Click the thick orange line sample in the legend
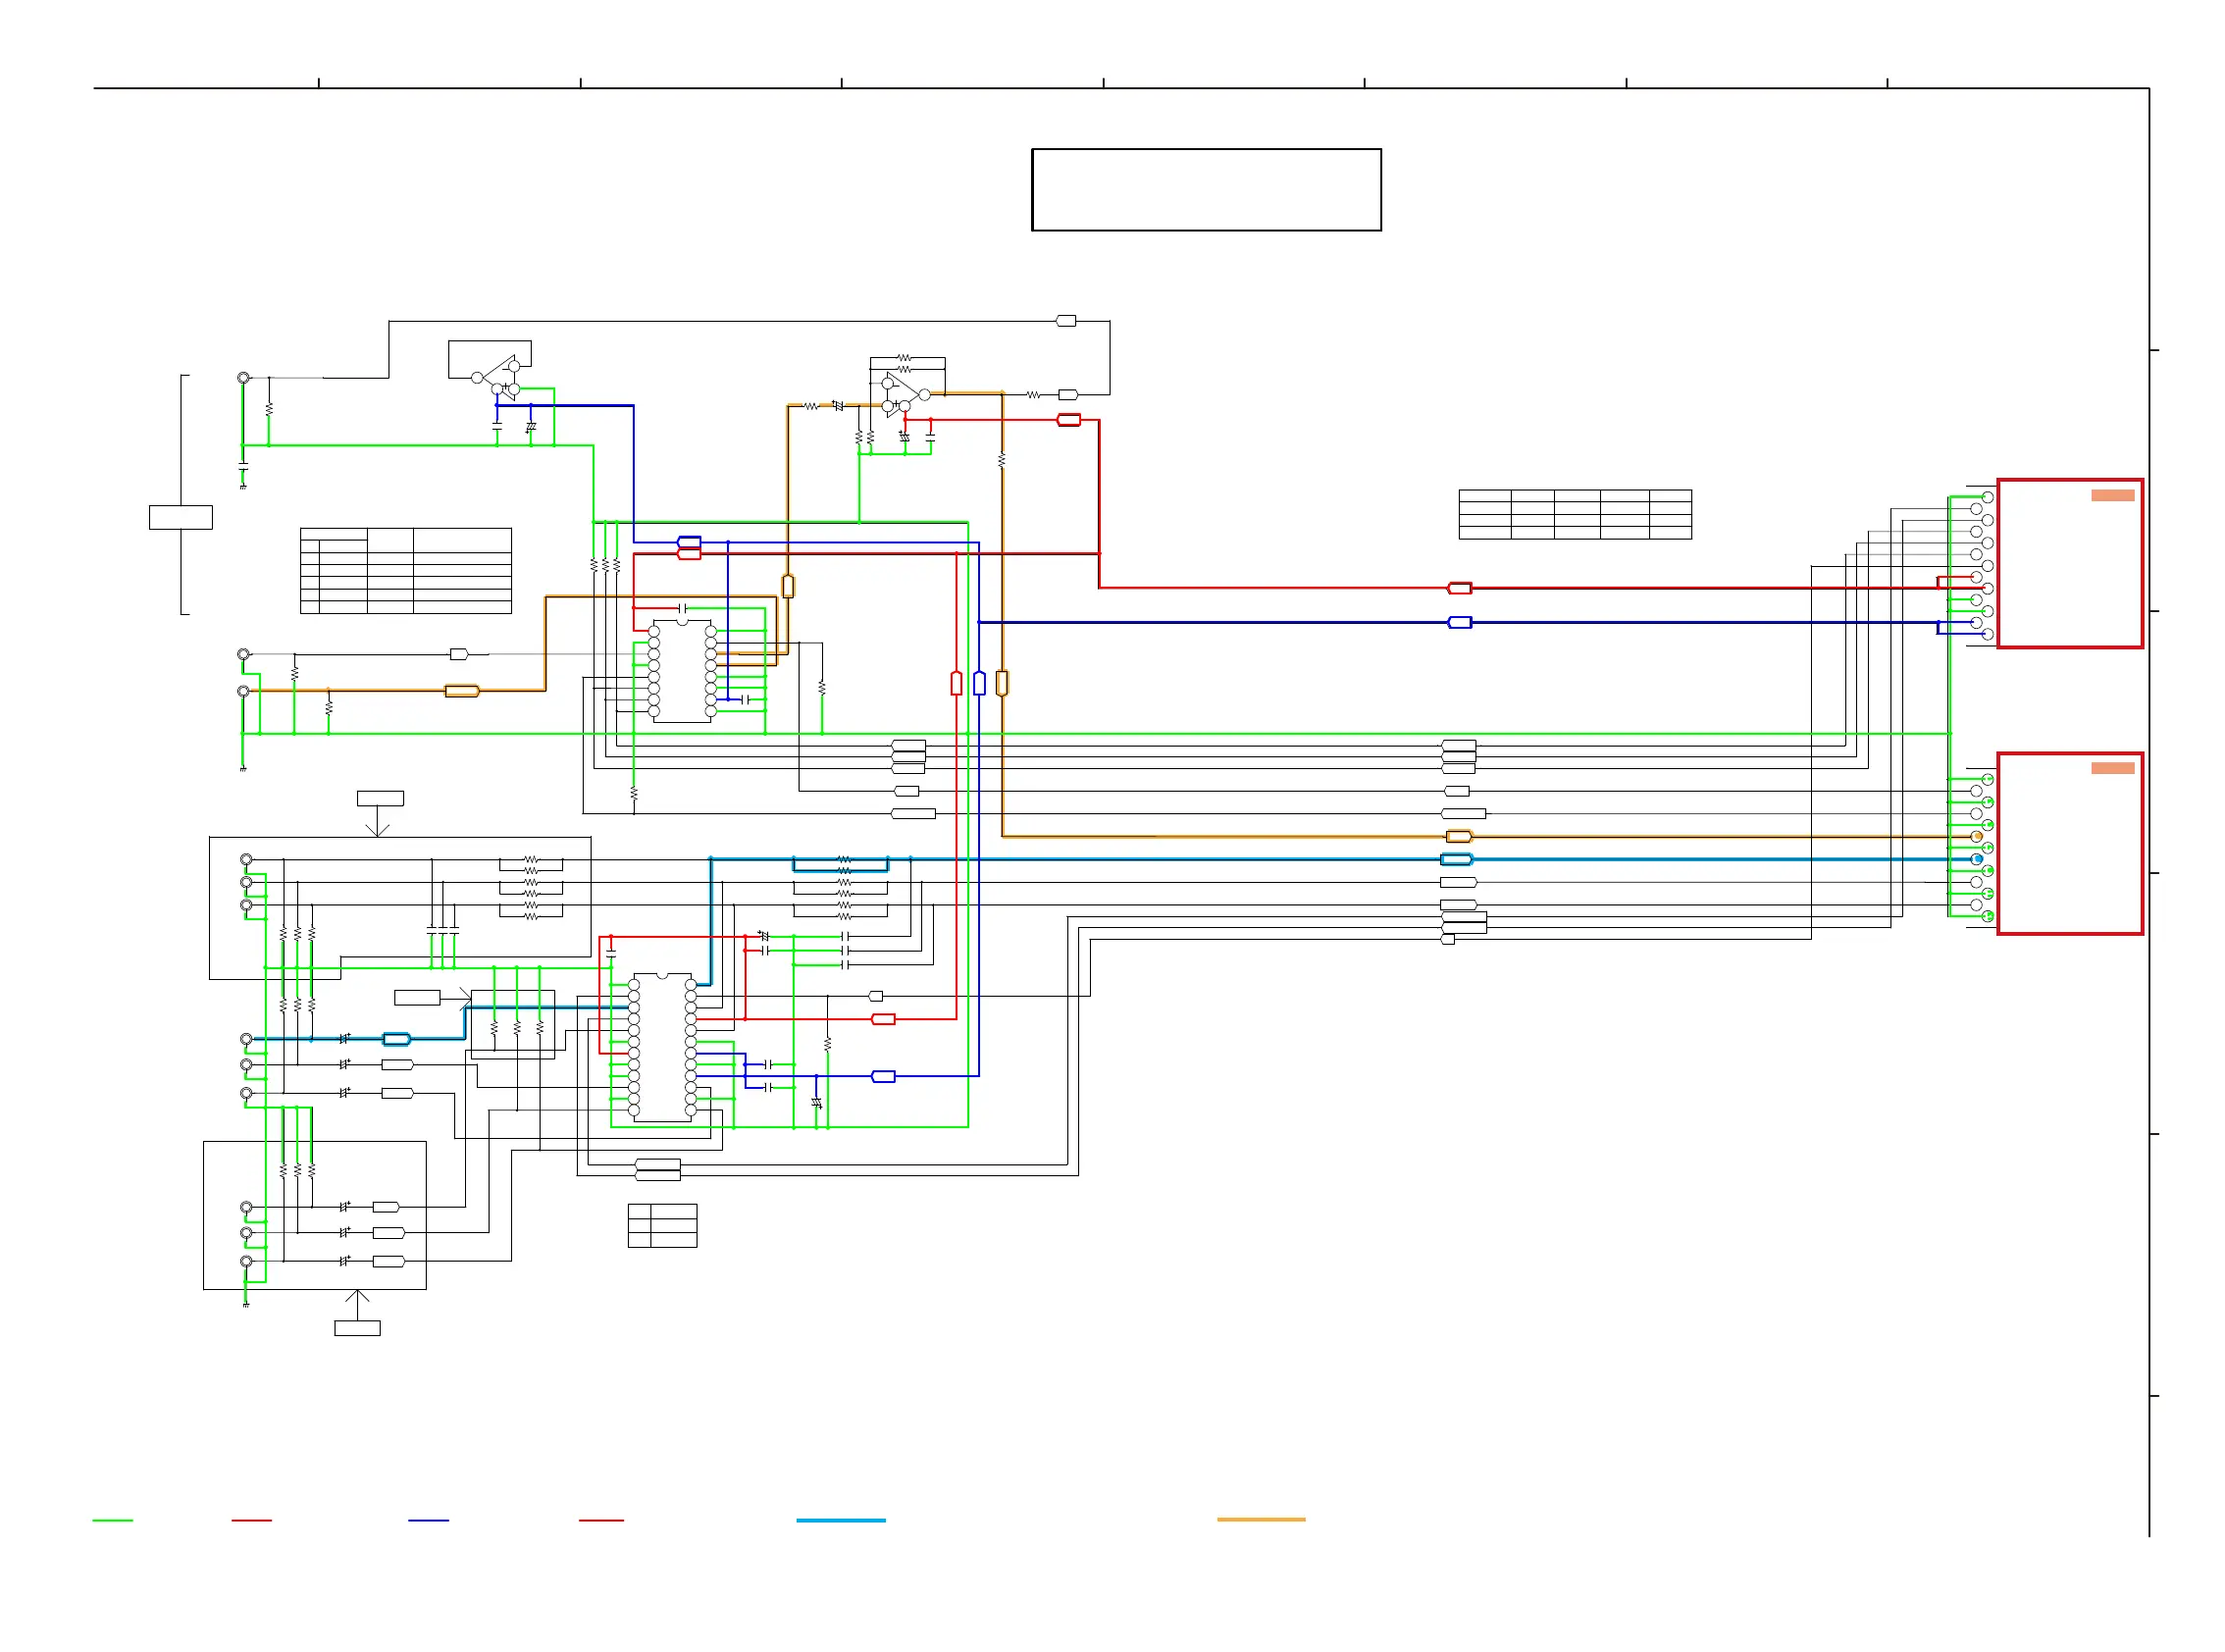 1261,1519
